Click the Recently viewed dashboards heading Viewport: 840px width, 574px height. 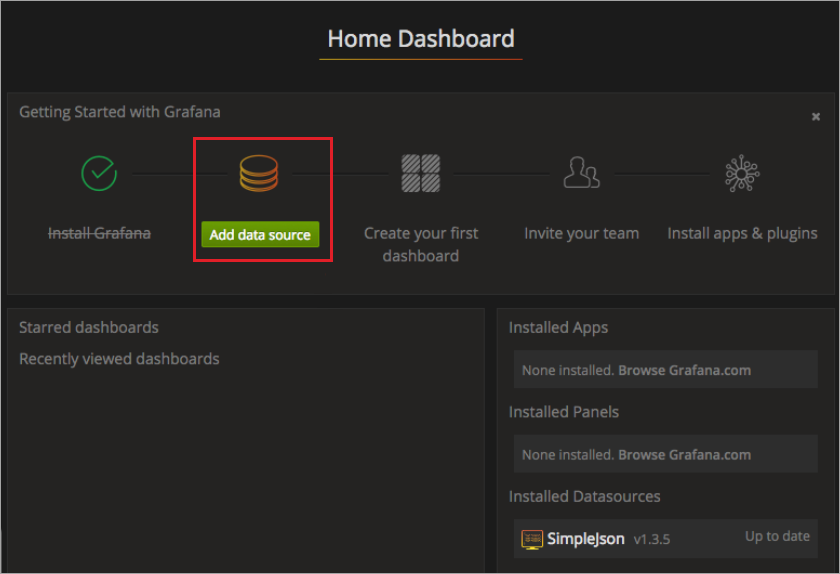tap(119, 359)
